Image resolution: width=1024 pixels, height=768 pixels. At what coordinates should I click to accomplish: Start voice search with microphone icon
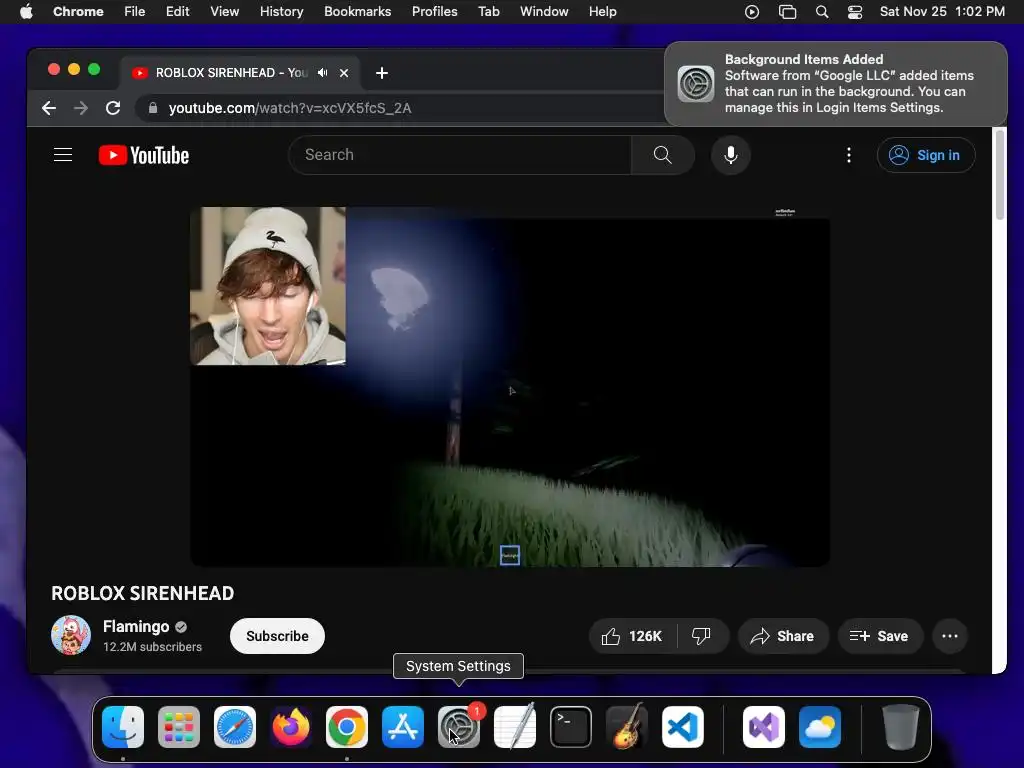pyautogui.click(x=731, y=155)
